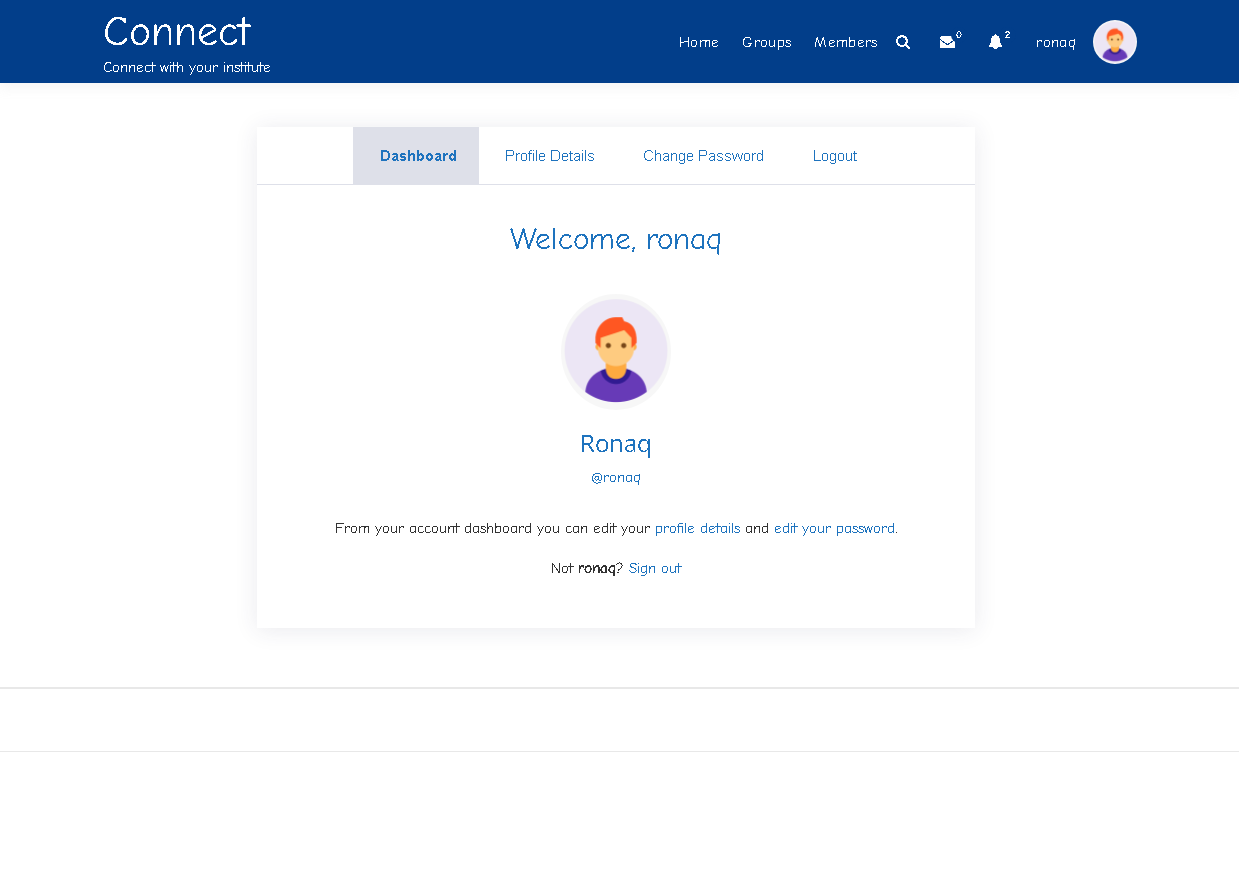Click the small avatar in header
The image size is (1239, 879).
pyautogui.click(x=1114, y=42)
